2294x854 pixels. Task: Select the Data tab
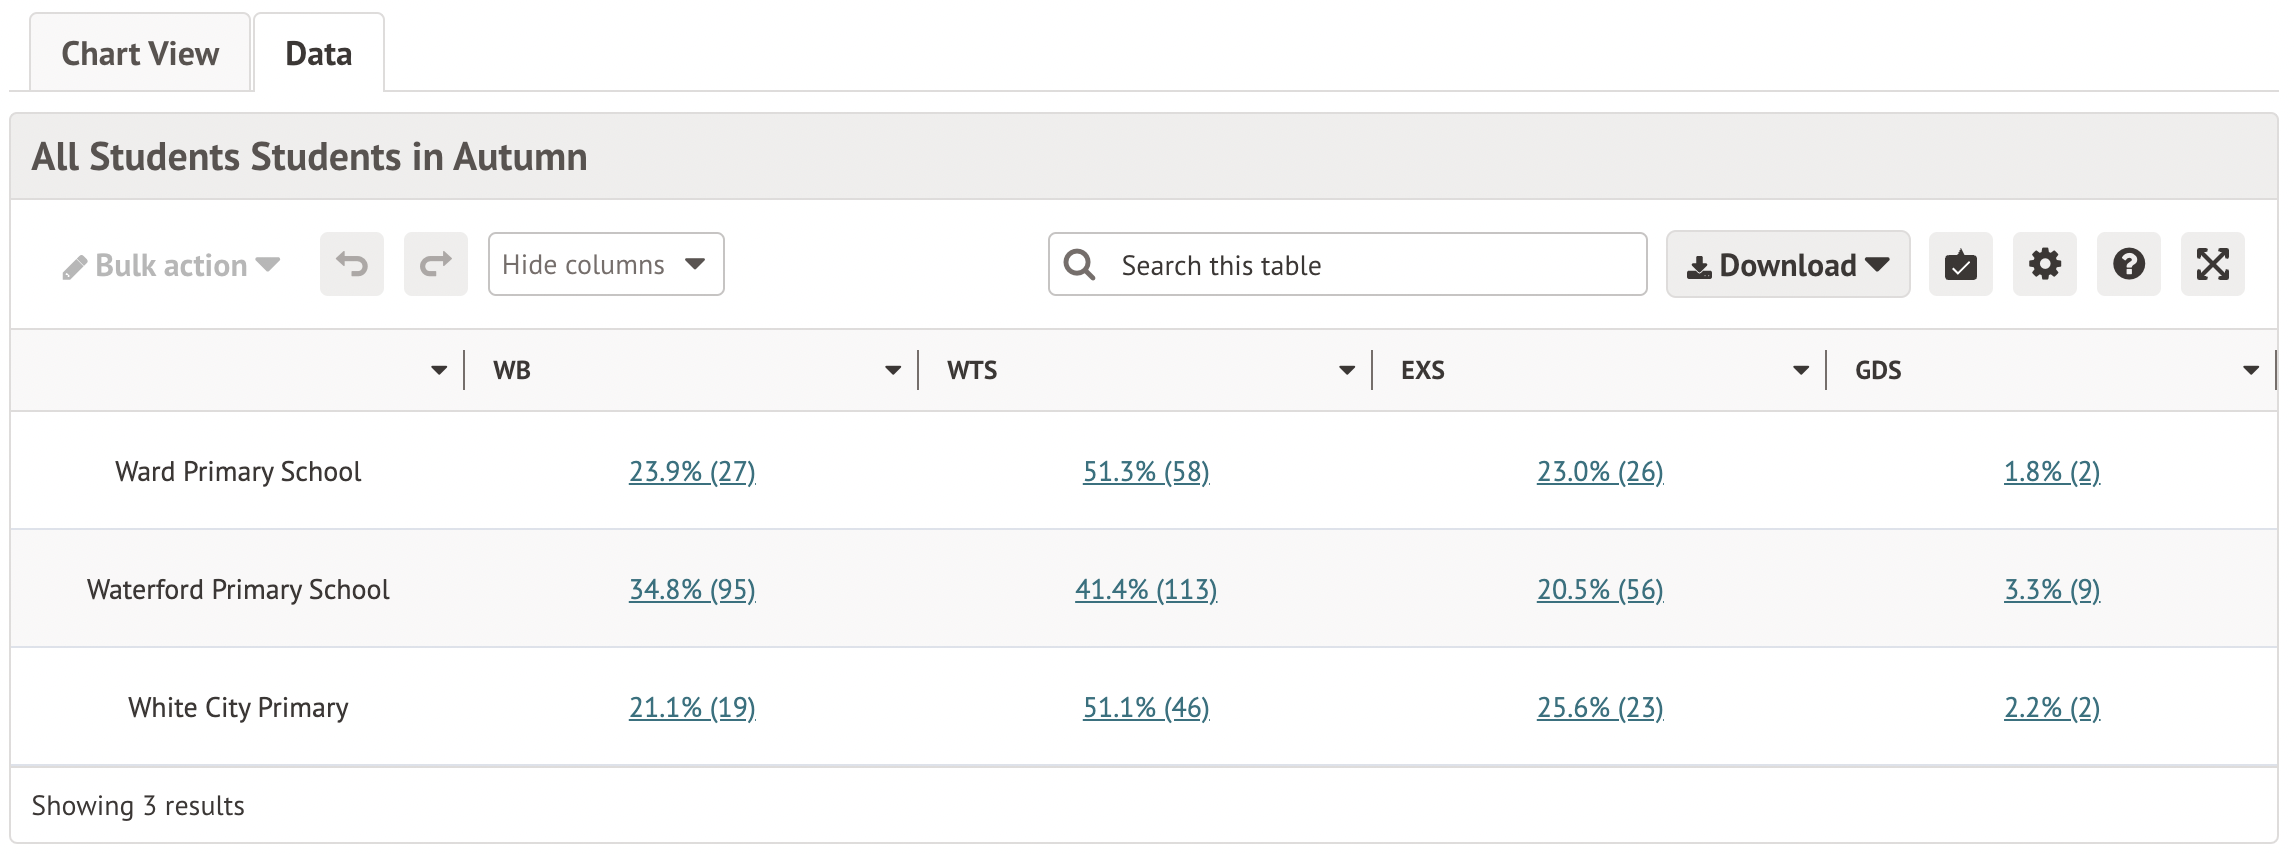click(318, 54)
